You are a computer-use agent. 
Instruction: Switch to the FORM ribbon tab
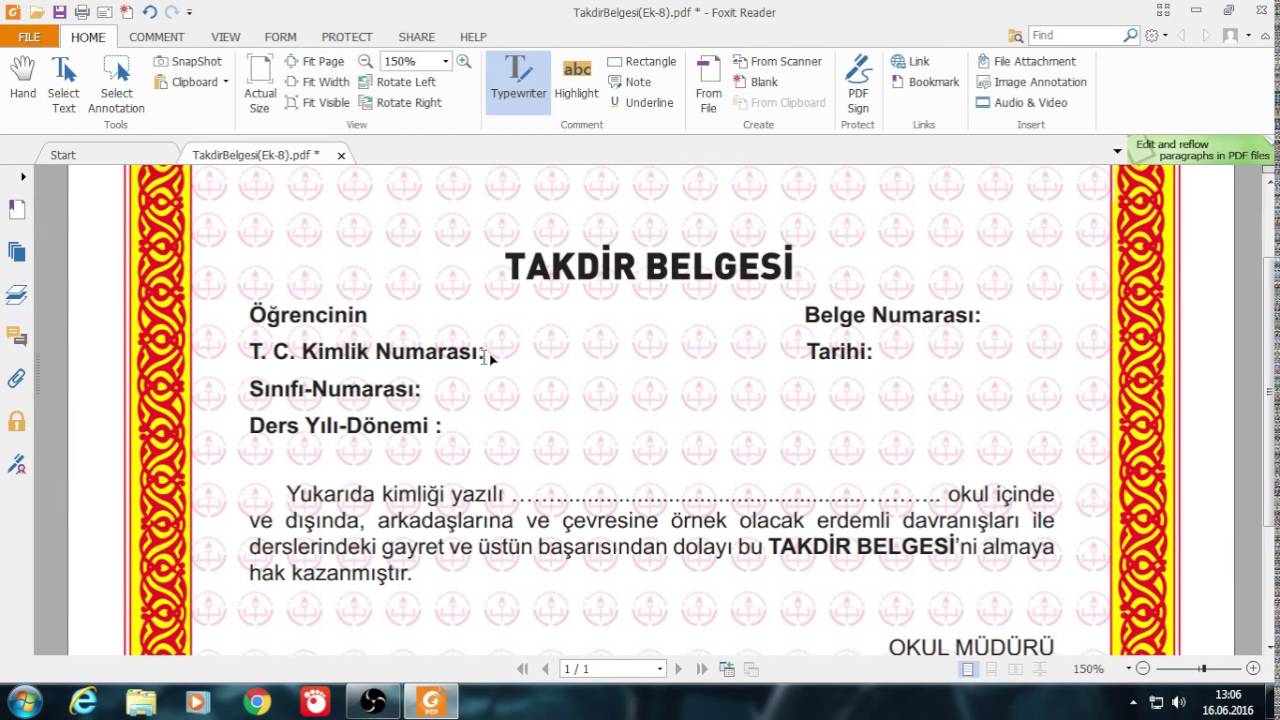(x=281, y=37)
